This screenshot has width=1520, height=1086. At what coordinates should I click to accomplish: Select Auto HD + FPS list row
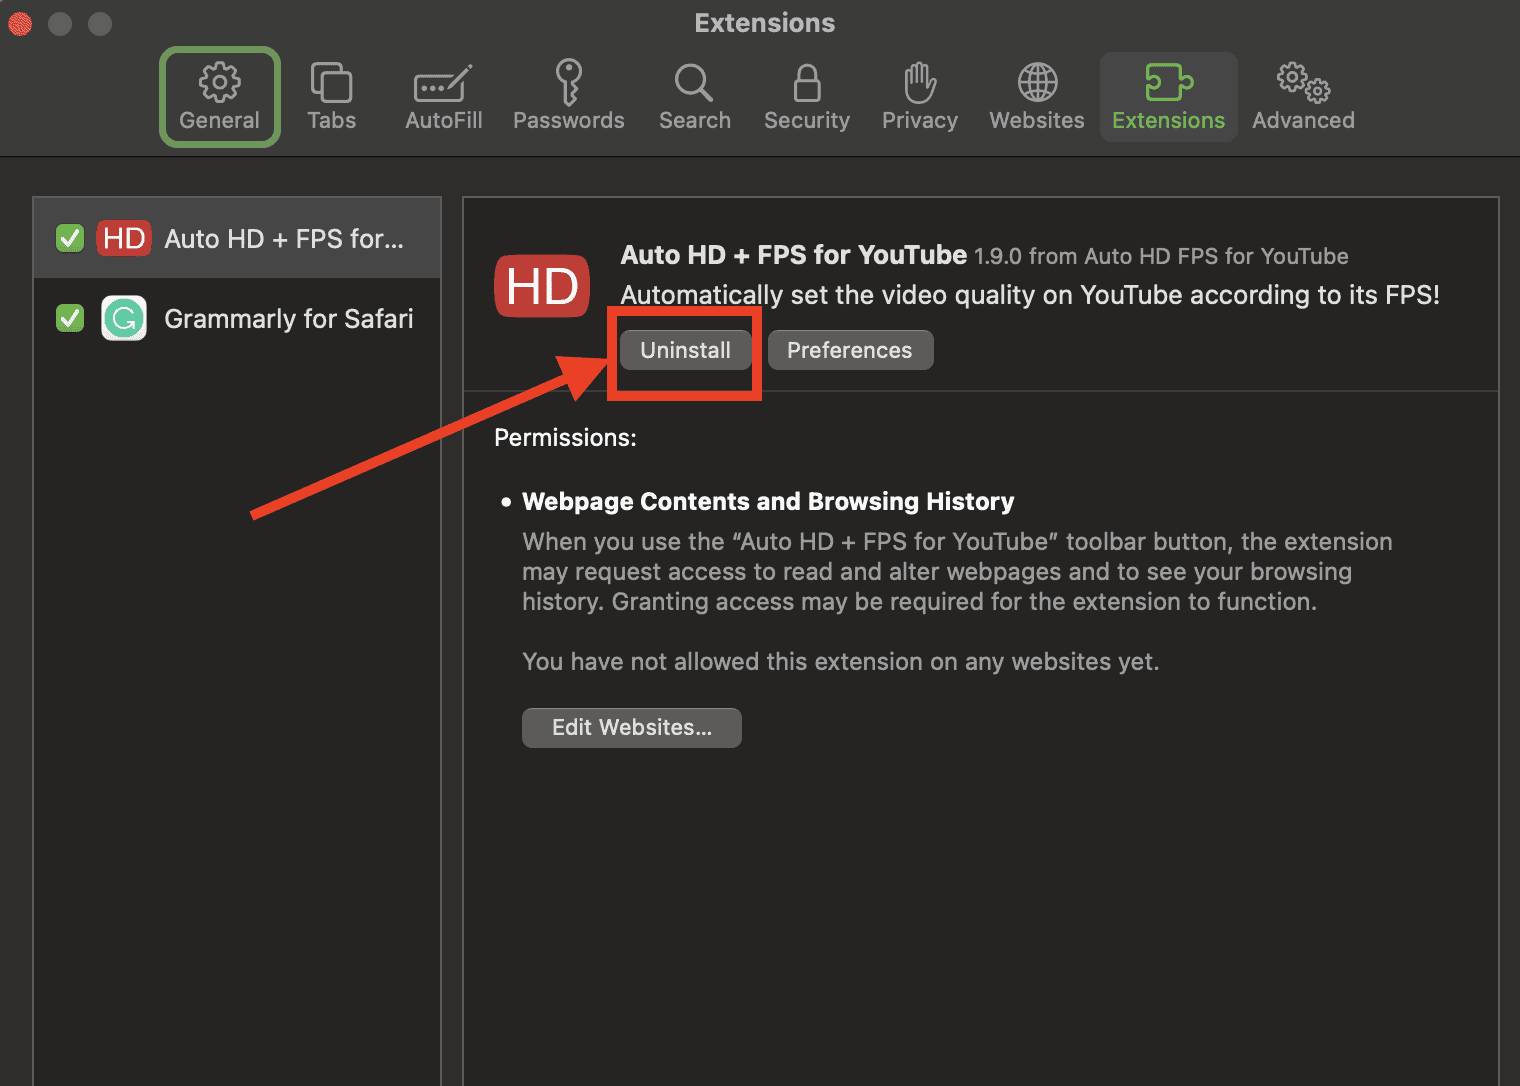[284, 239]
